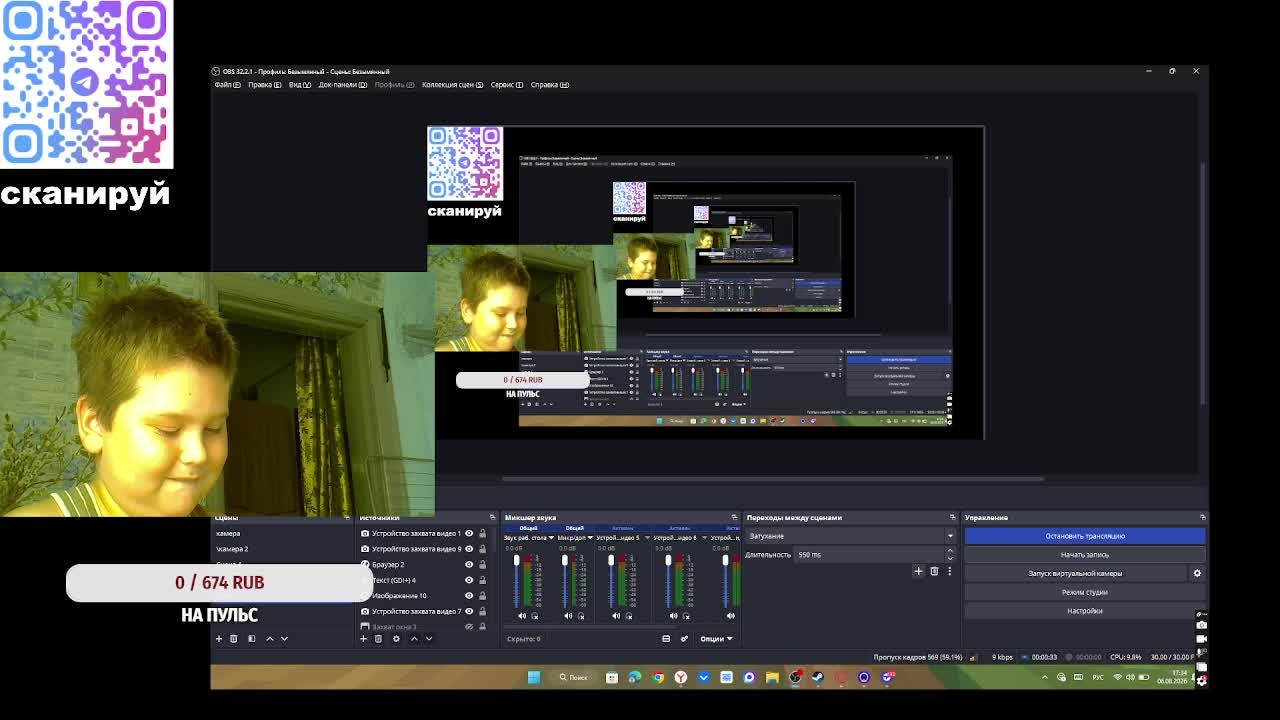Open the Микр/доп channel dropdown arrow

pos(590,538)
